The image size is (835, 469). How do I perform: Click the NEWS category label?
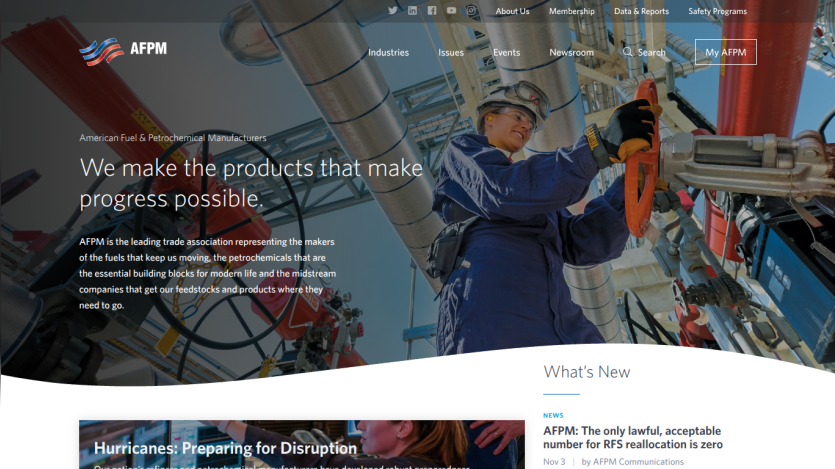tap(553, 415)
